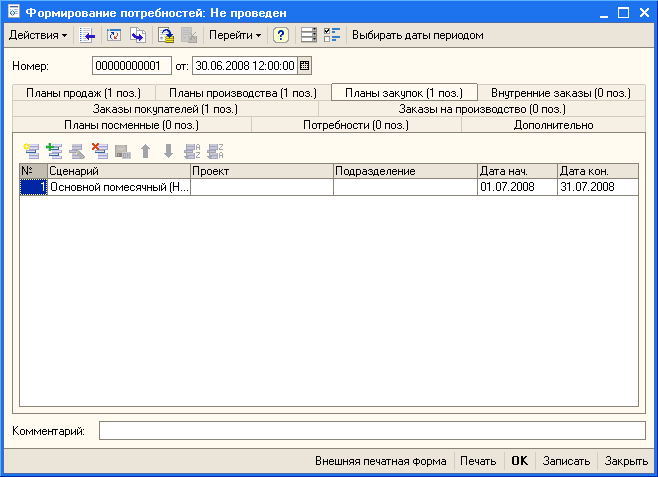Click the add new row icon
The height and width of the screenshot is (477, 658).
[x=32, y=151]
